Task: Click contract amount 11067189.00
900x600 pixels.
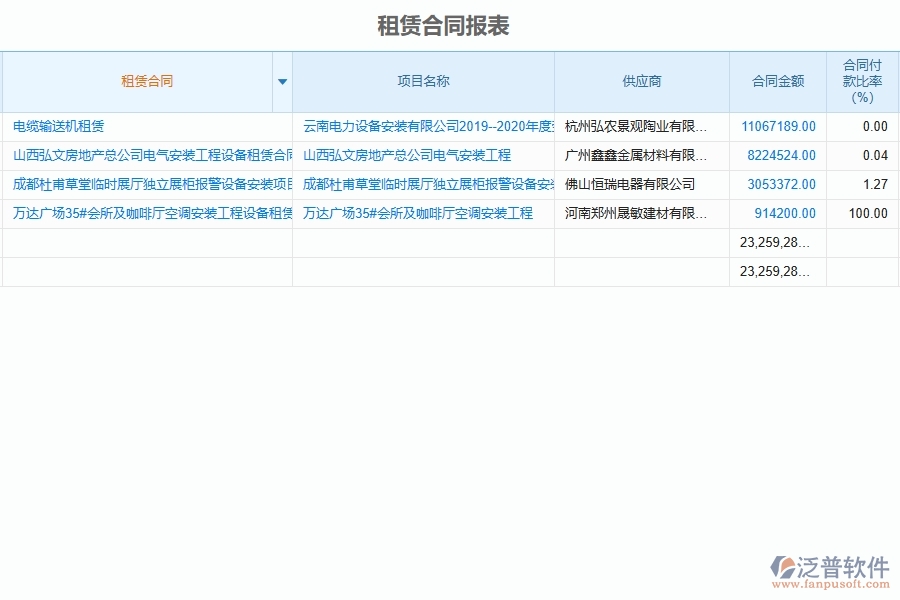Action: coord(778,127)
